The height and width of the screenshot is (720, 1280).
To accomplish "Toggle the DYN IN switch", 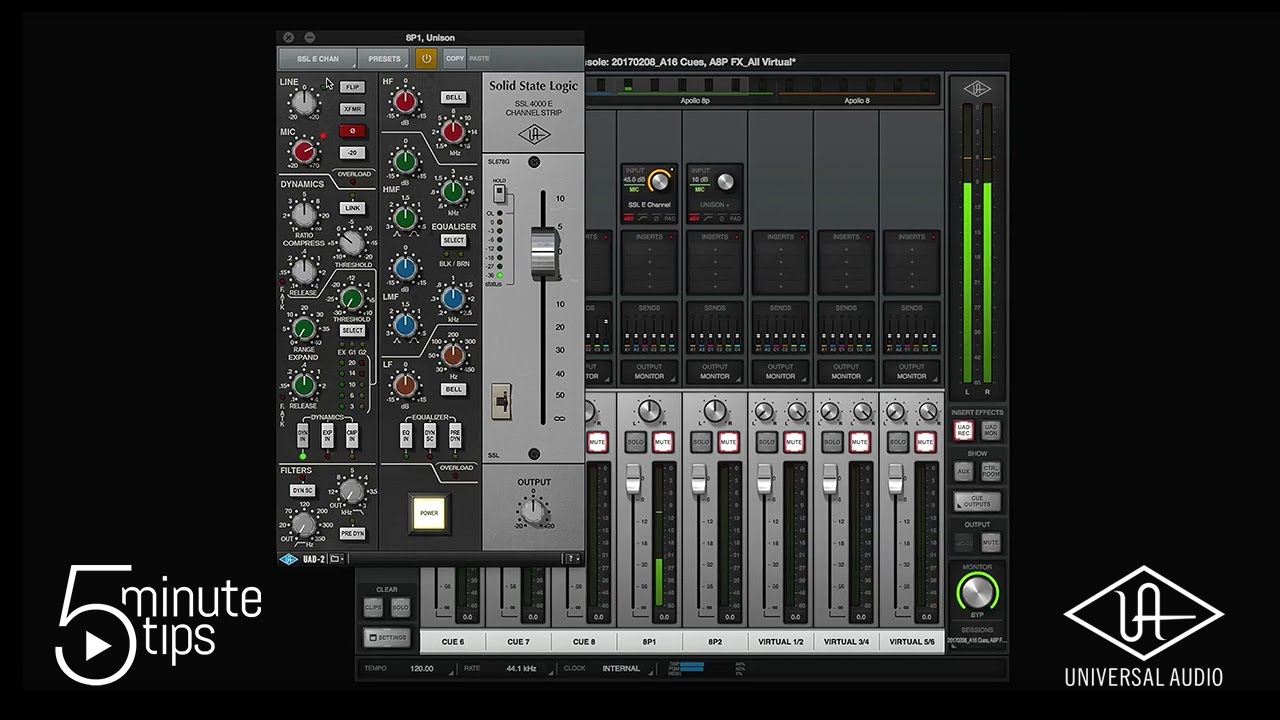I will [303, 435].
